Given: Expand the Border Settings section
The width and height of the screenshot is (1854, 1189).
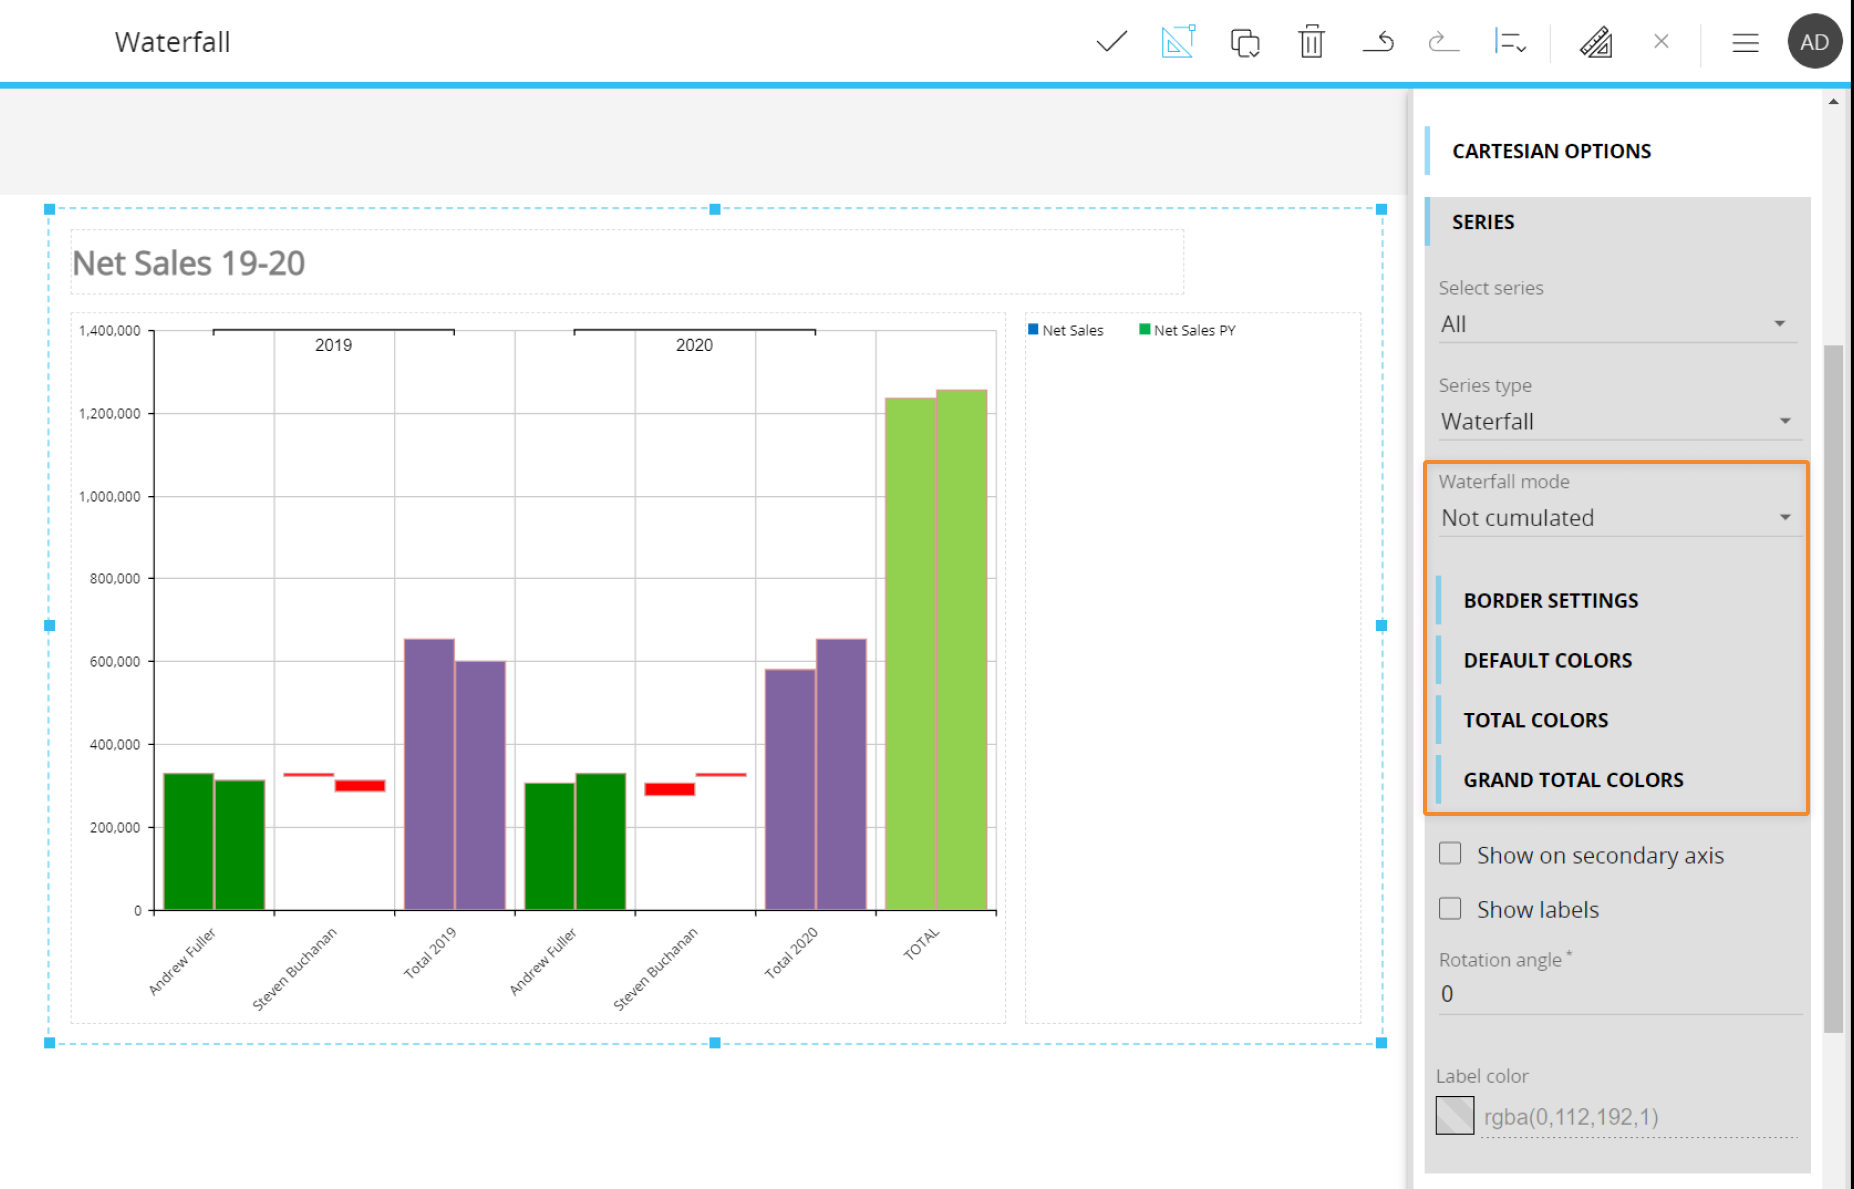Looking at the screenshot, I should 1550,601.
